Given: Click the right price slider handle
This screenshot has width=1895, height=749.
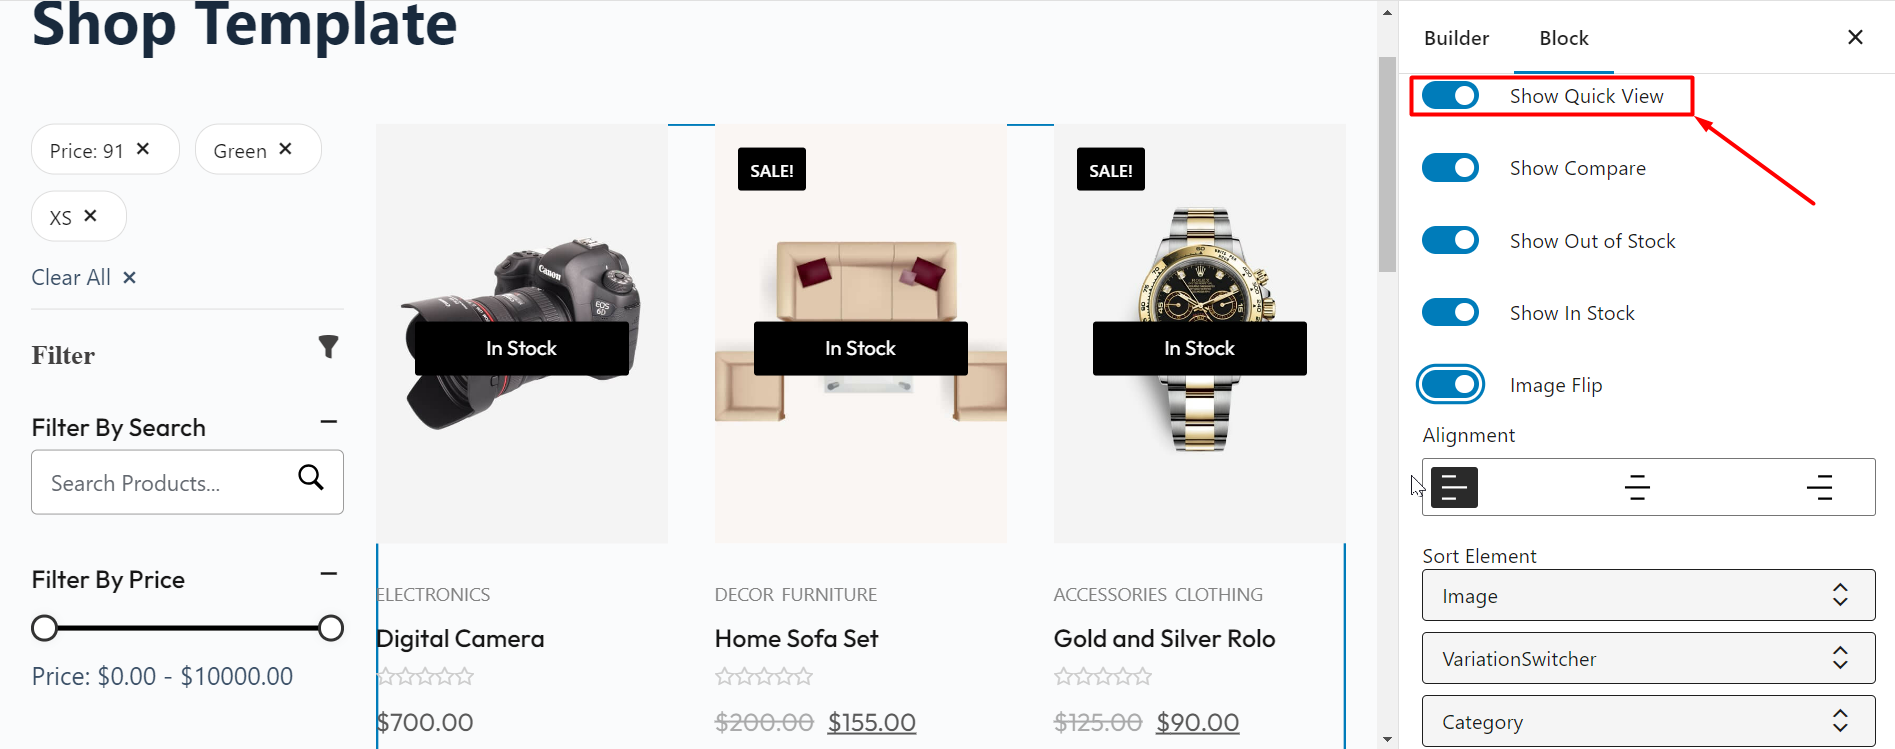Looking at the screenshot, I should 331,628.
